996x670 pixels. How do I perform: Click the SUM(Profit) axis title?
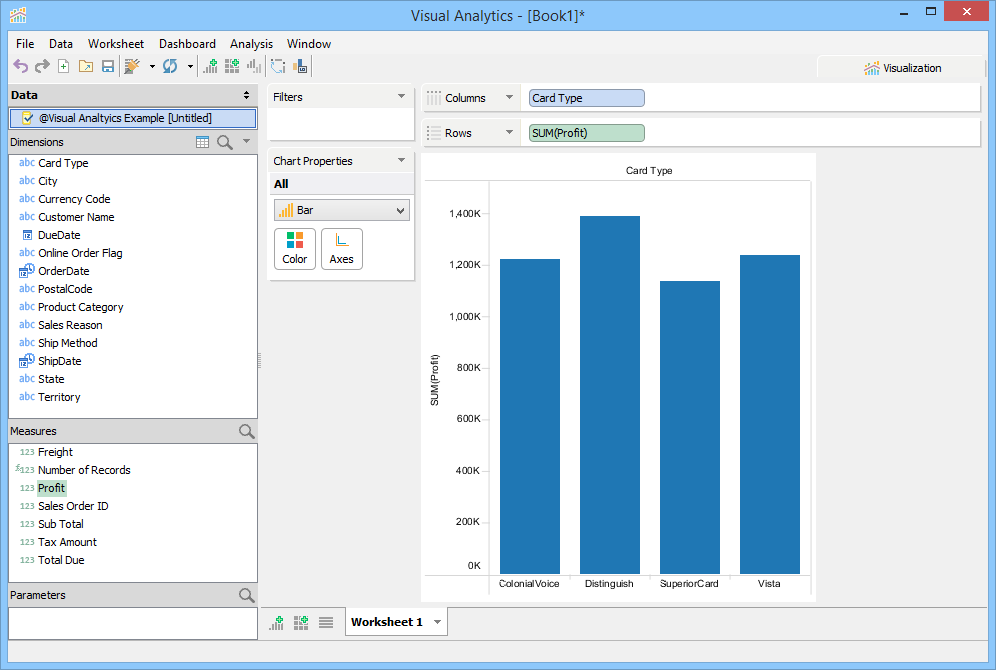click(x=434, y=380)
